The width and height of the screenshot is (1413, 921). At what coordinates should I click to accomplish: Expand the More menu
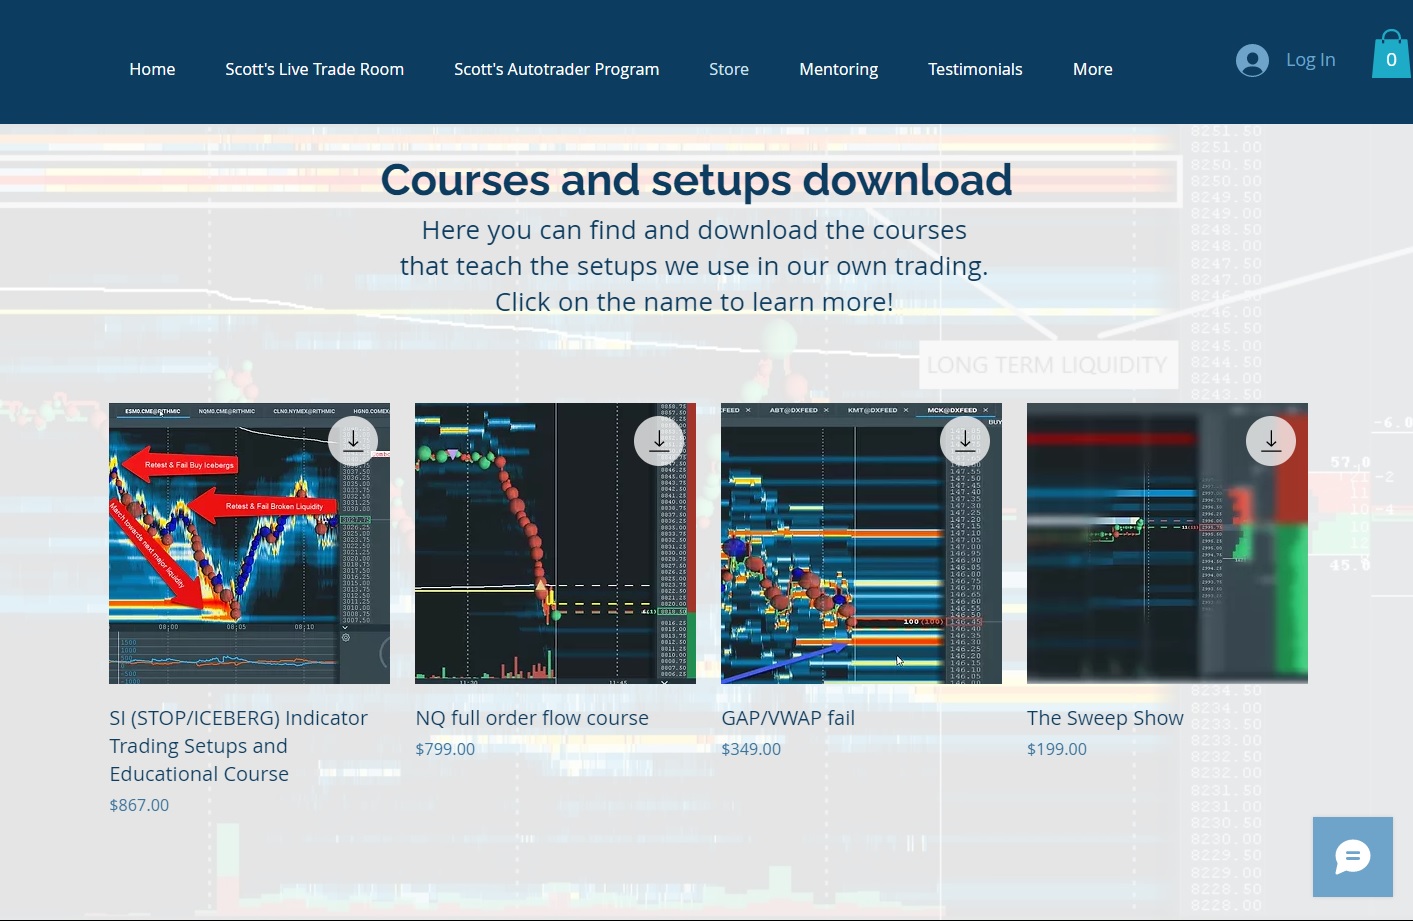pyautogui.click(x=1093, y=69)
